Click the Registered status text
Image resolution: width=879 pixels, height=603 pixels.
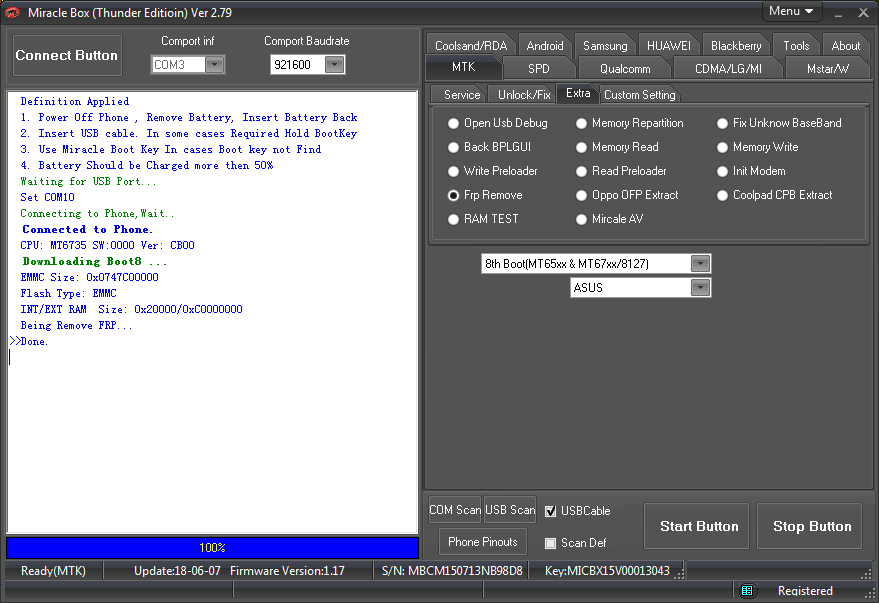coord(805,591)
